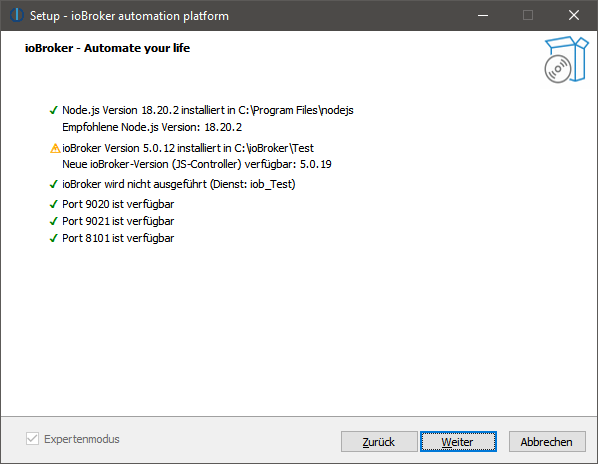Minimize the Setup window
Image resolution: width=598 pixels, height=464 pixels.
click(x=483, y=15)
